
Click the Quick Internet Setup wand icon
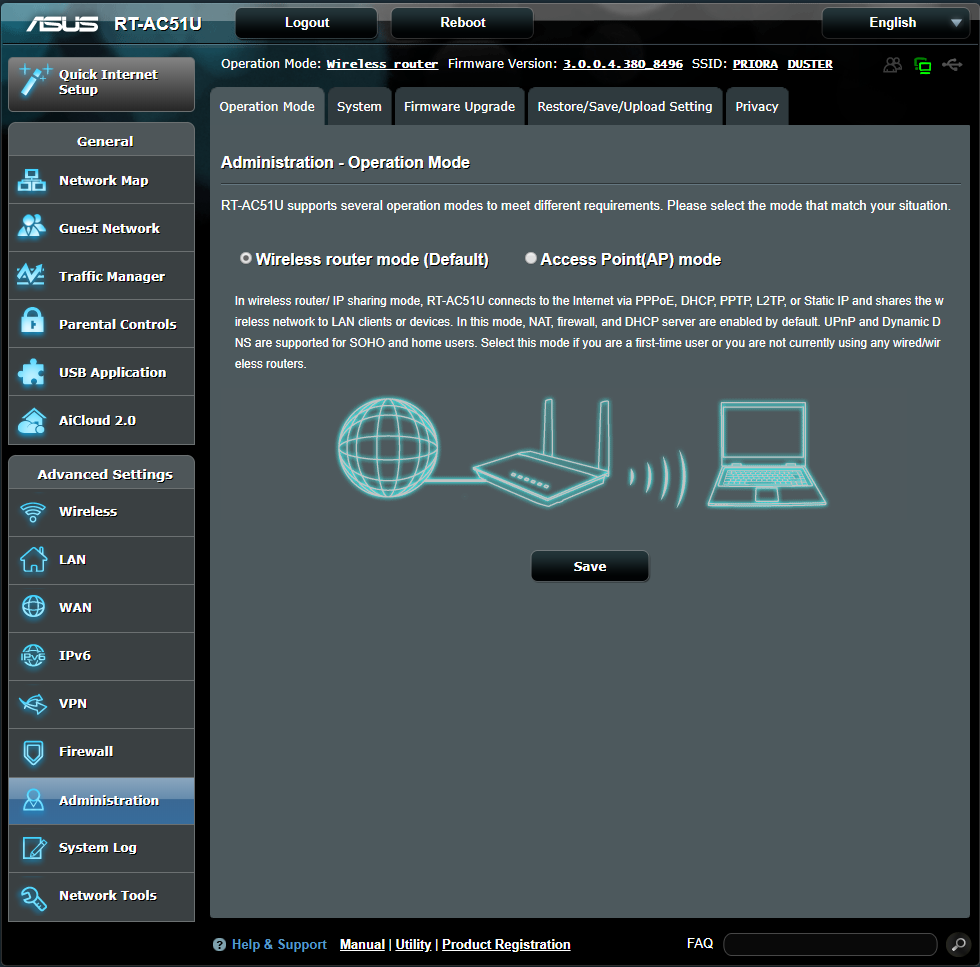point(34,80)
